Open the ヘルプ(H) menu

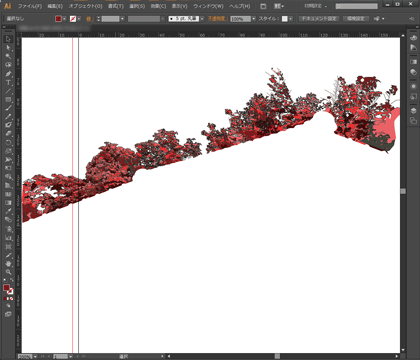(239, 6)
